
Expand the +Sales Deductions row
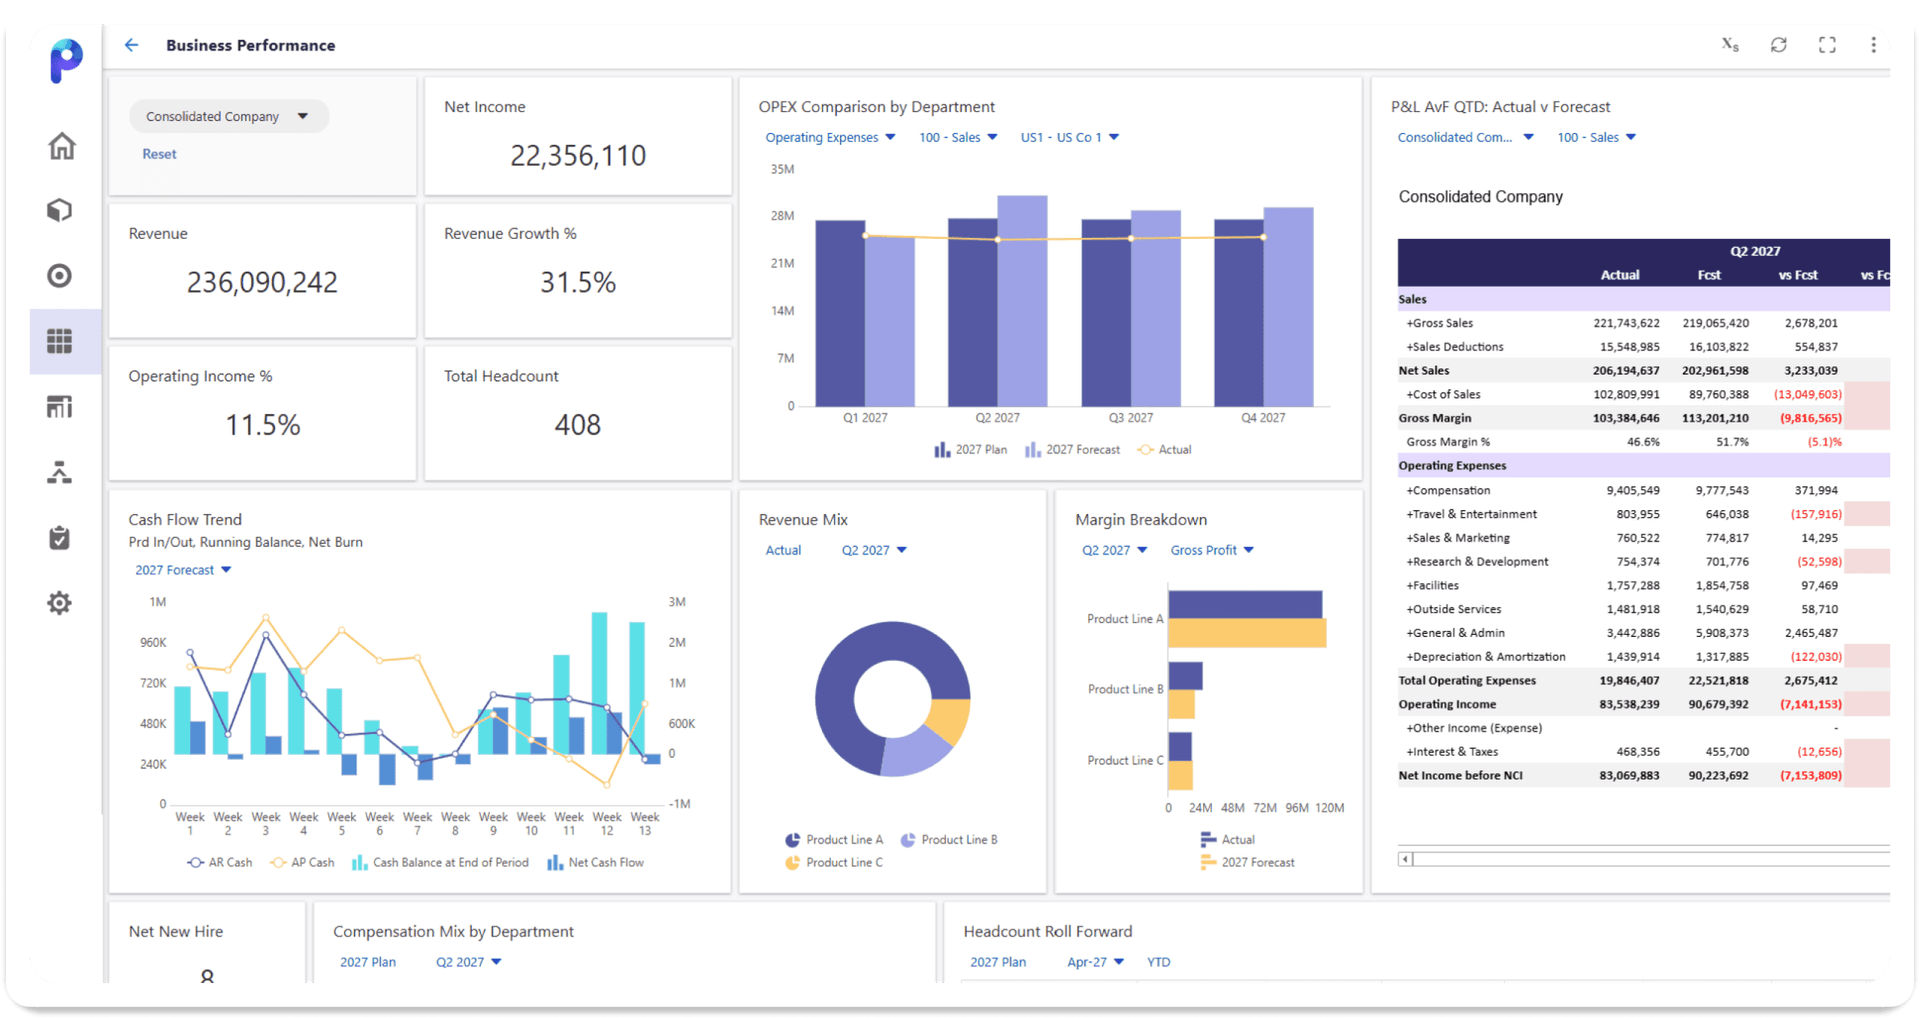coord(1455,347)
